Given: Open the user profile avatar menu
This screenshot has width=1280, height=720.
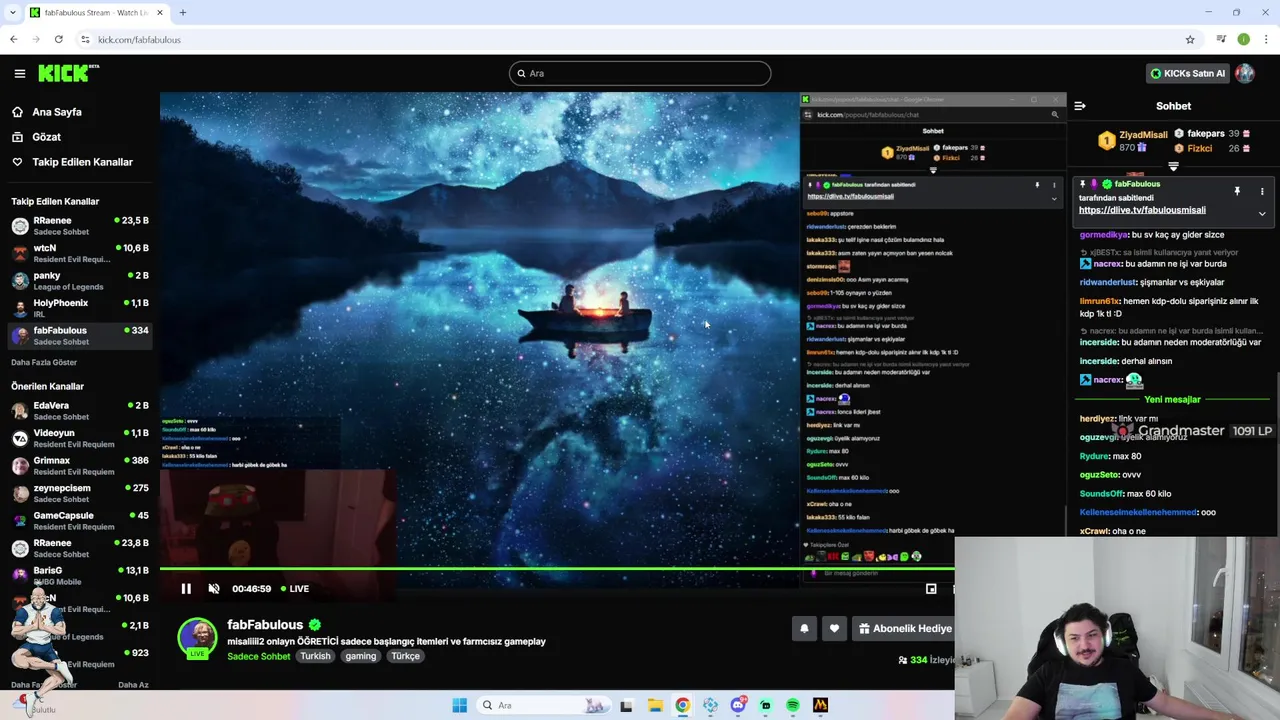Looking at the screenshot, I should click(1245, 73).
